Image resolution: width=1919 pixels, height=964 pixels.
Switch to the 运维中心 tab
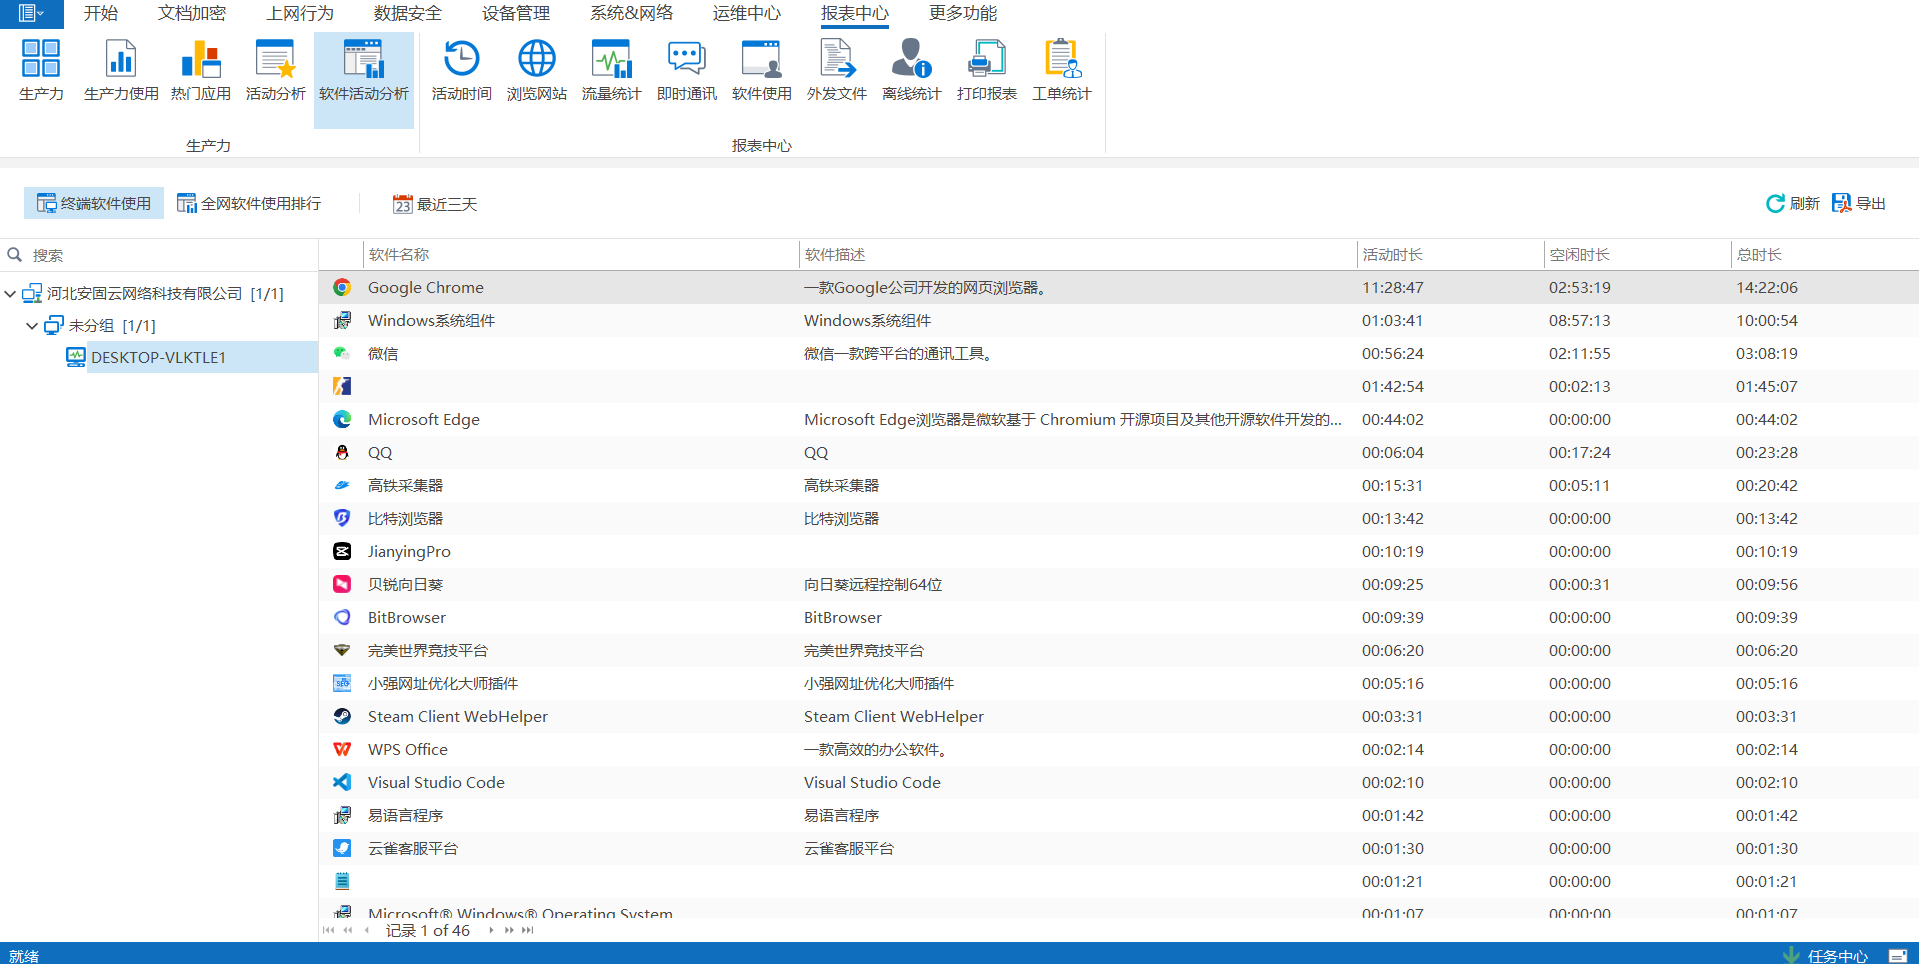(x=746, y=13)
